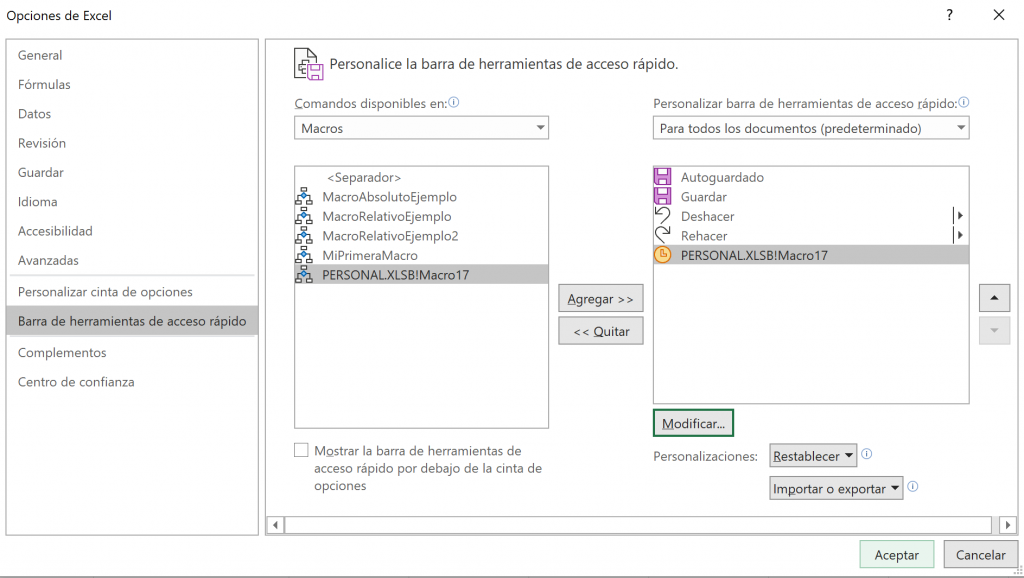This screenshot has height=578, width=1024.
Task: Click info icon next to Comandos disponibles en
Action: tap(454, 103)
